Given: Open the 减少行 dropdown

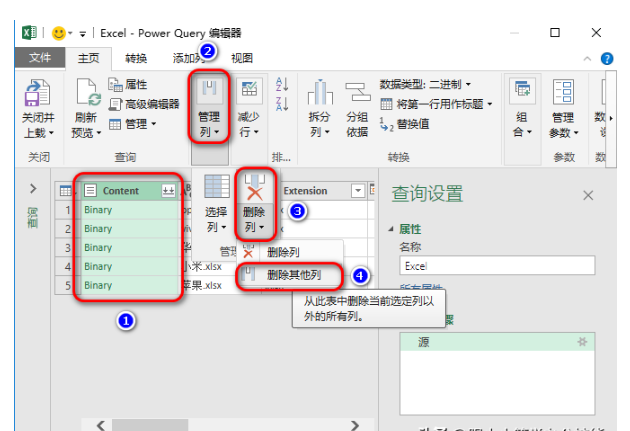Looking at the screenshot, I should [249, 107].
